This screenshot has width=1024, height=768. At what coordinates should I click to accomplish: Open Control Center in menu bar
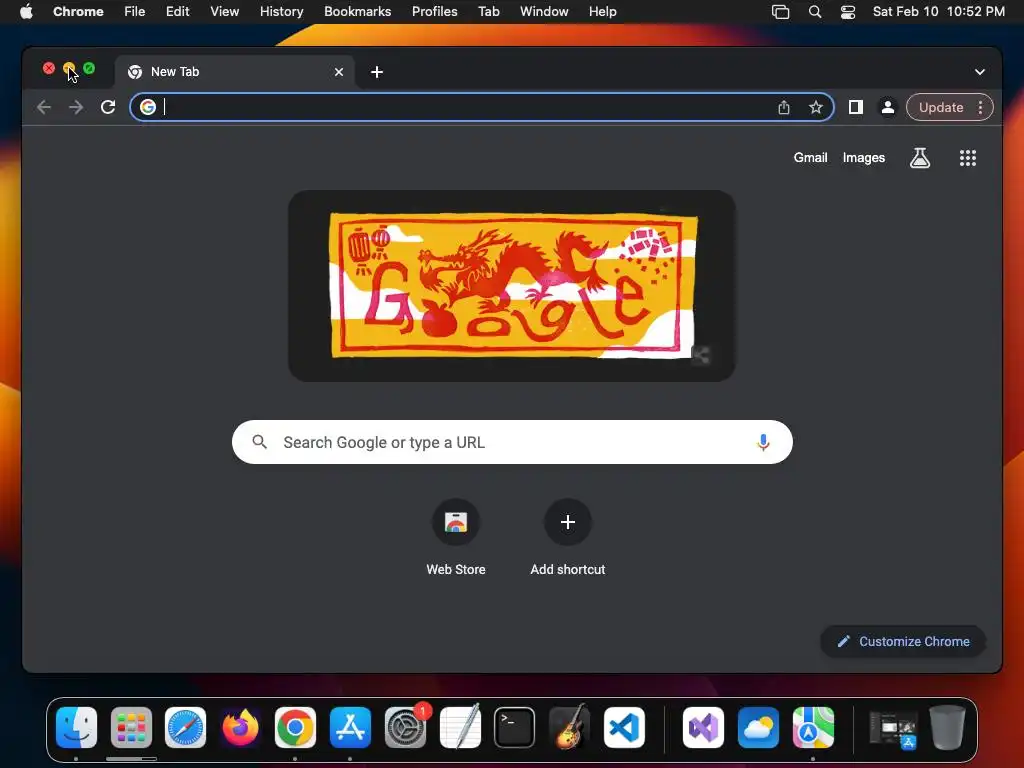point(848,11)
